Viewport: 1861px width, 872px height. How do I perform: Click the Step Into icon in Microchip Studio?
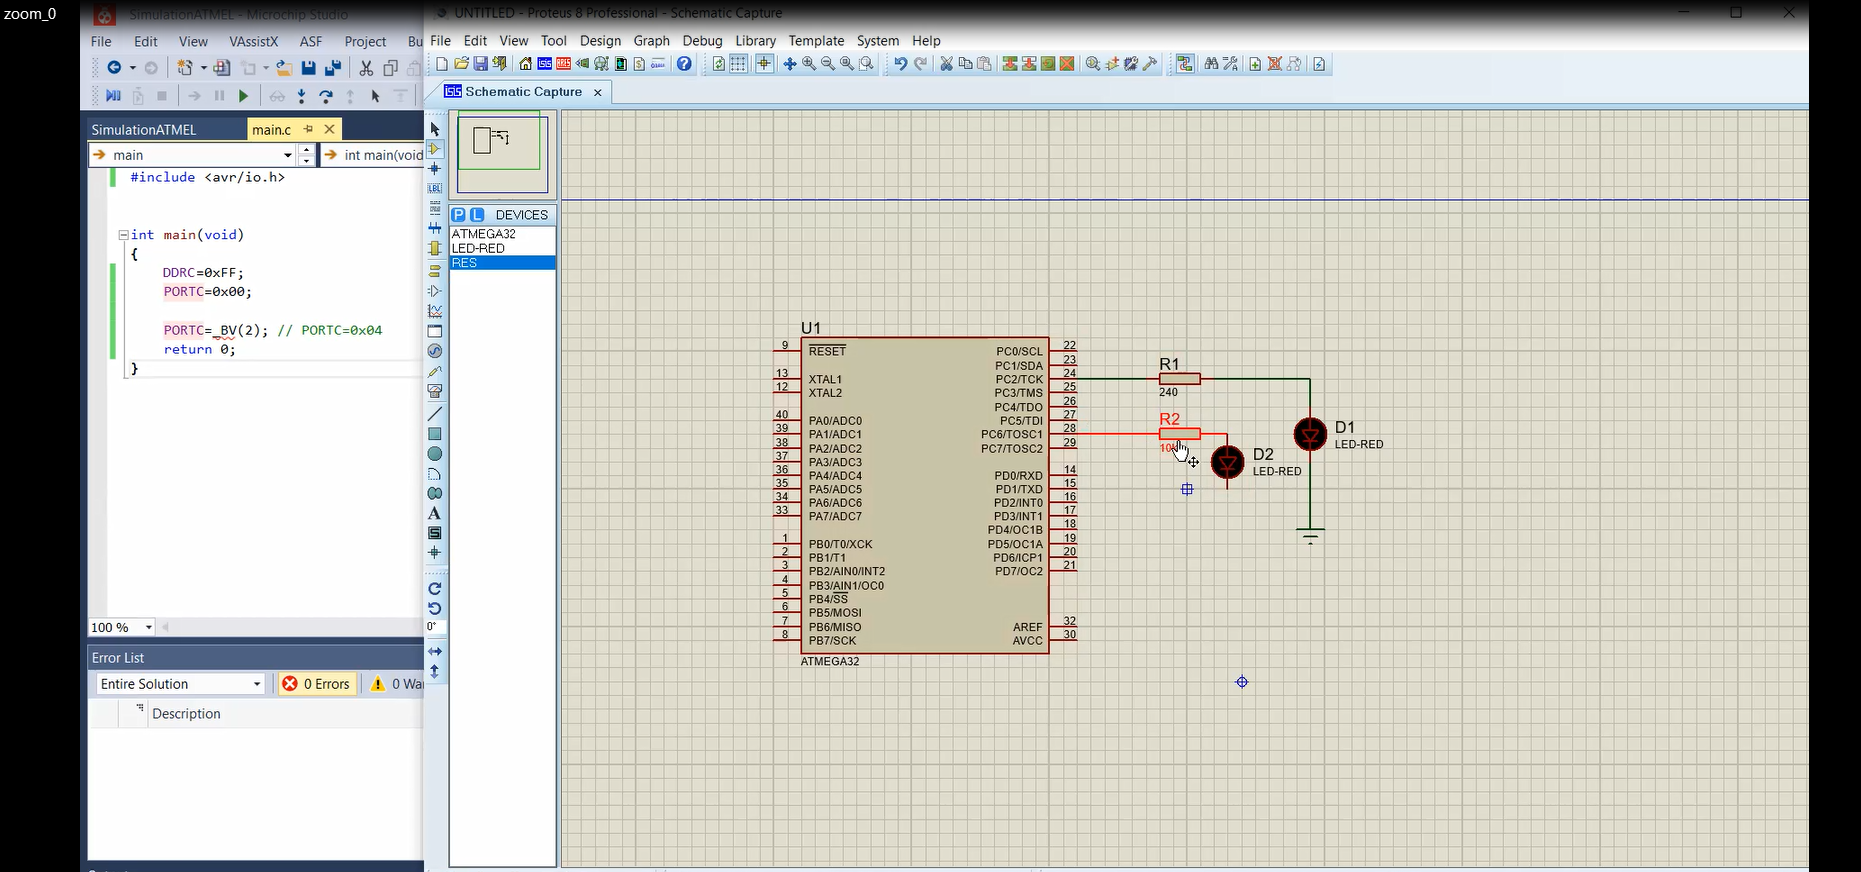point(301,96)
